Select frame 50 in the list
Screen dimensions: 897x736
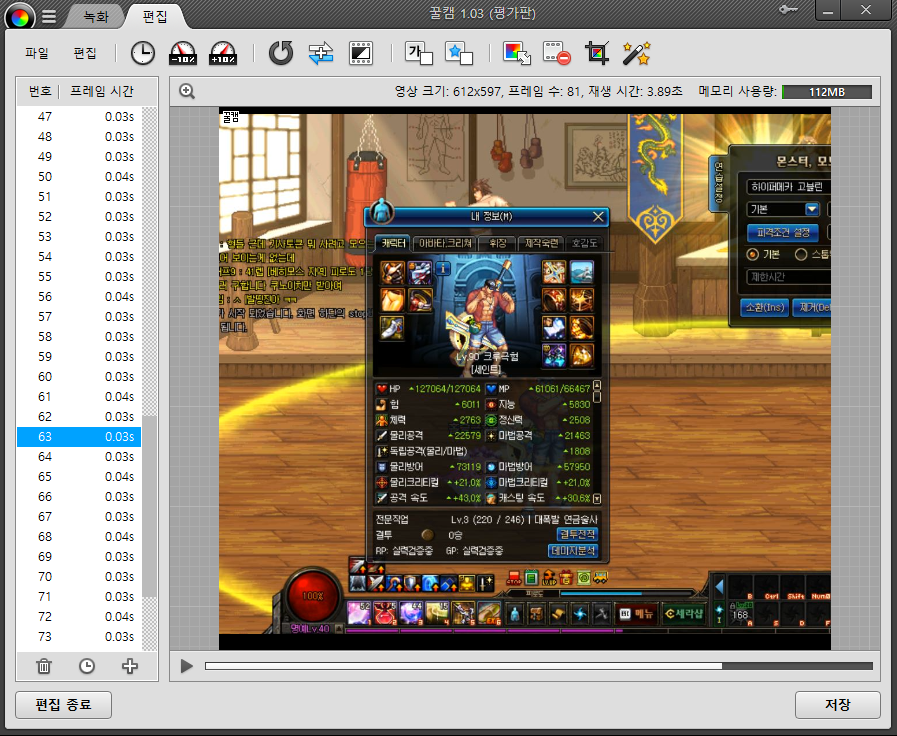click(x=79, y=177)
